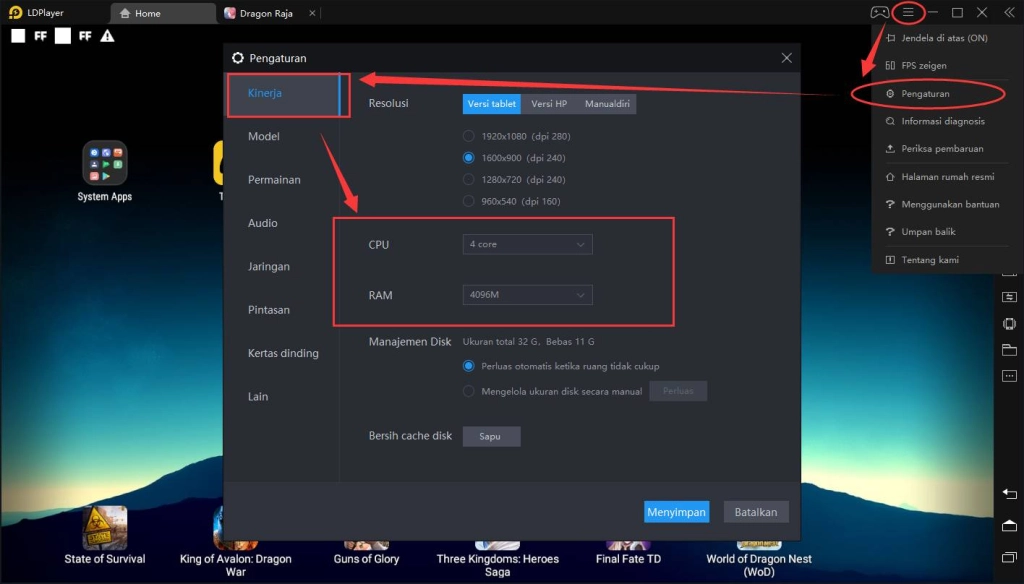Launch Guns of Glory game icon
Screen dimensions: 1024x584
coord(366,544)
